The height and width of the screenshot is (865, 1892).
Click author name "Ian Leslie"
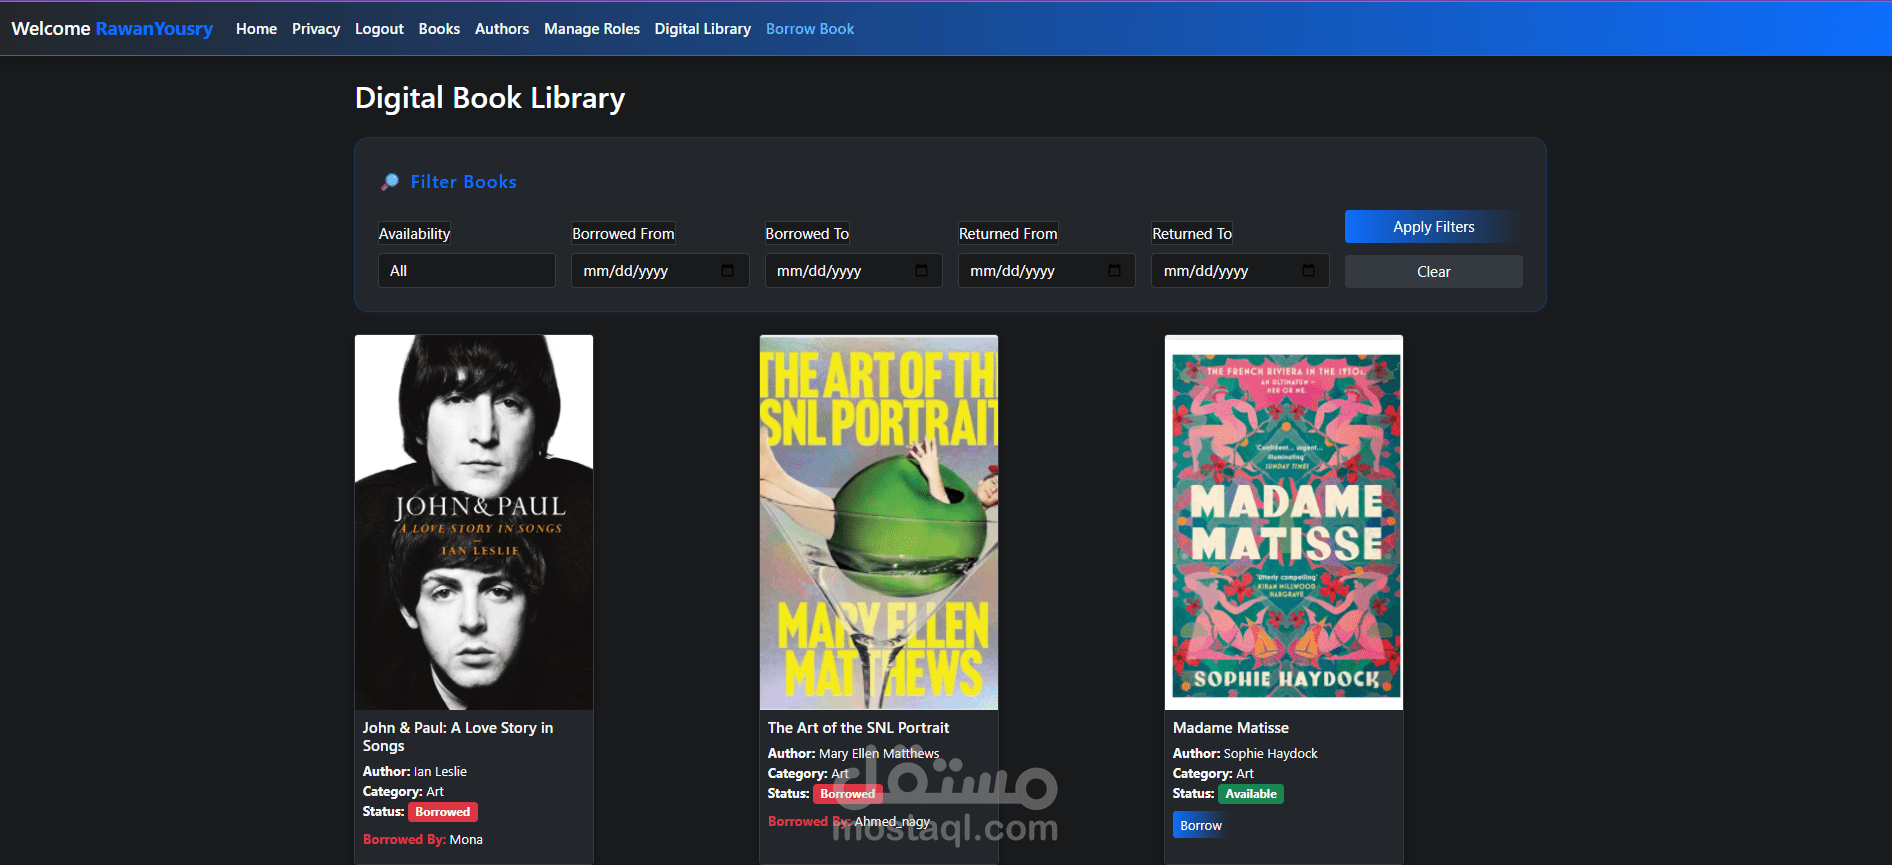coord(440,771)
